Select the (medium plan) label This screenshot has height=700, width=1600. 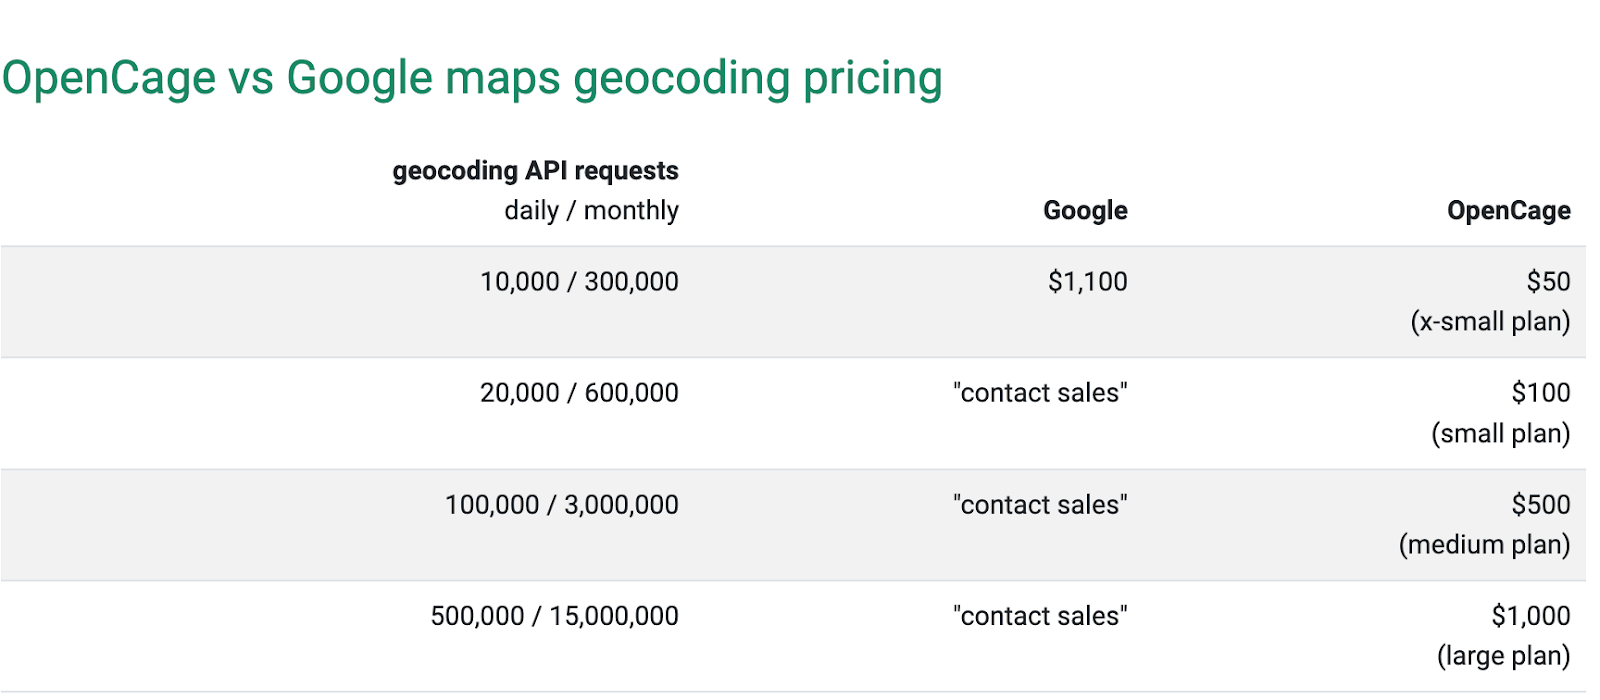pos(1484,545)
